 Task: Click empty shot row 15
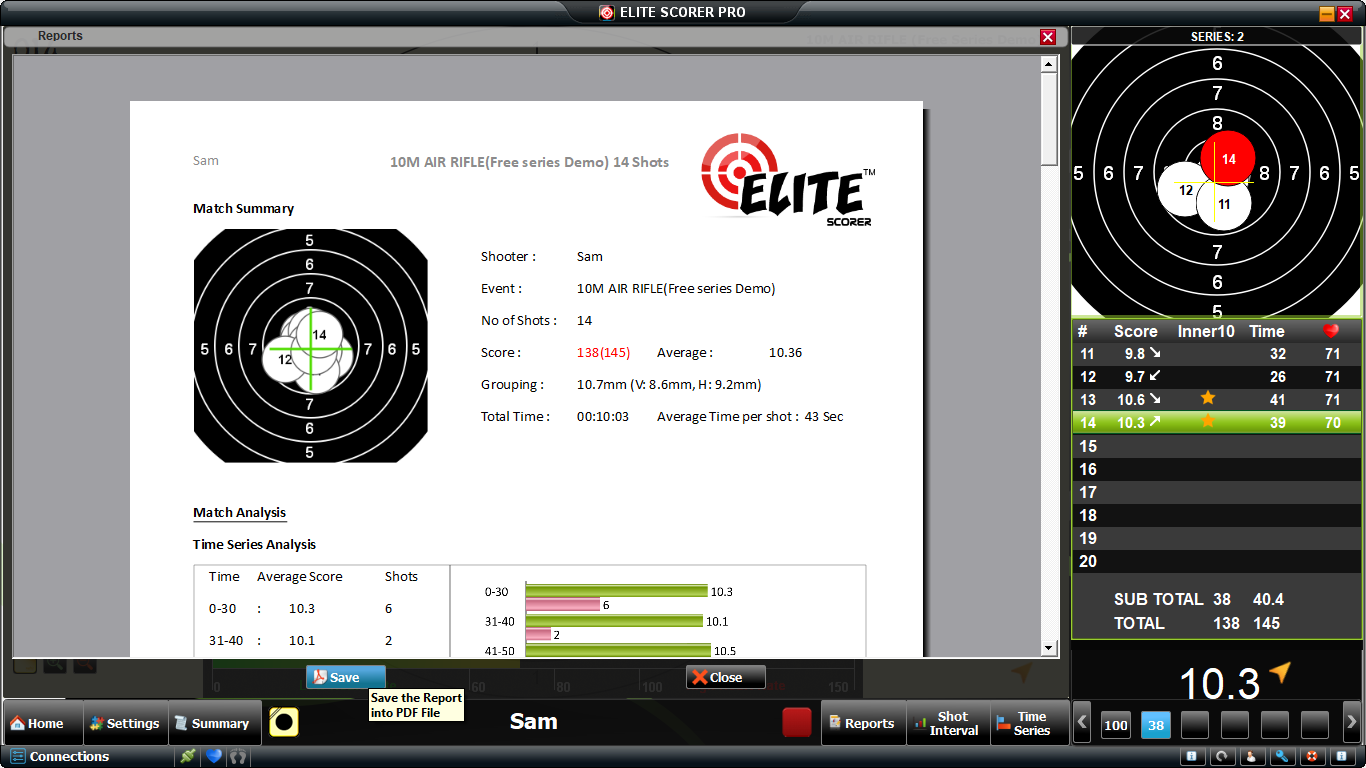[x=1217, y=446]
